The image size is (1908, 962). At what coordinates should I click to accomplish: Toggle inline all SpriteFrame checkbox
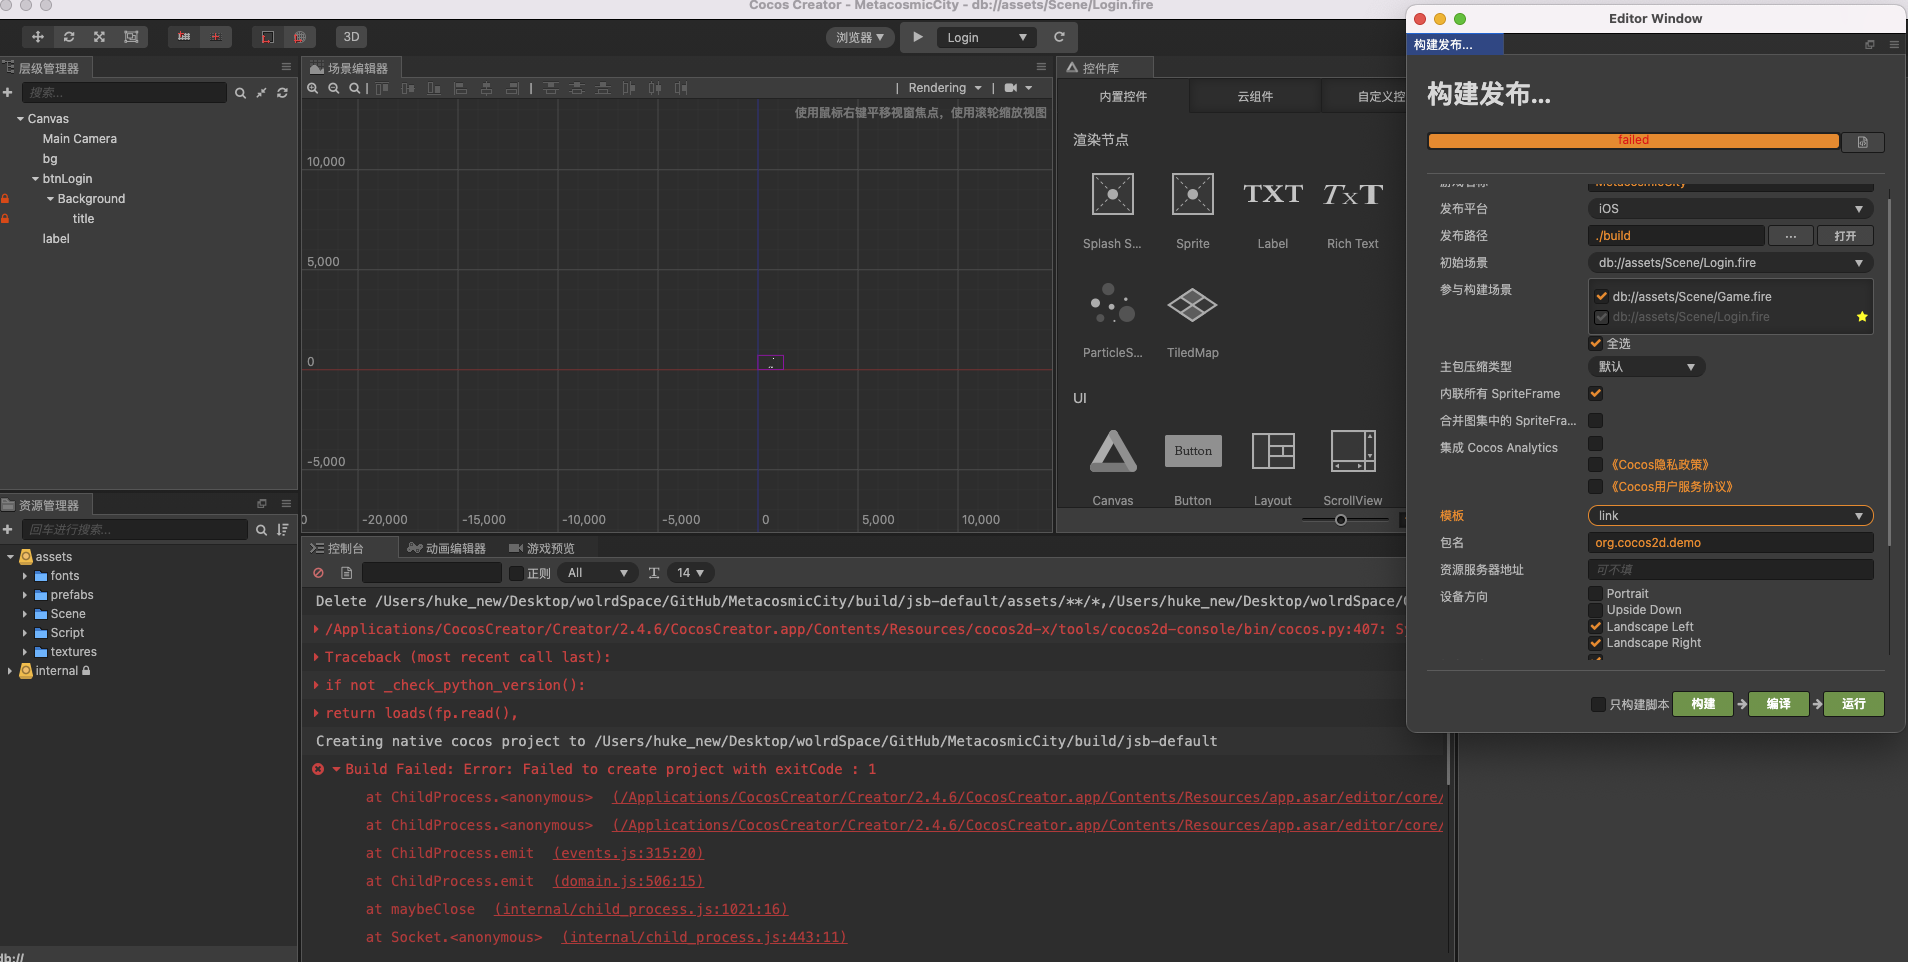click(x=1596, y=394)
